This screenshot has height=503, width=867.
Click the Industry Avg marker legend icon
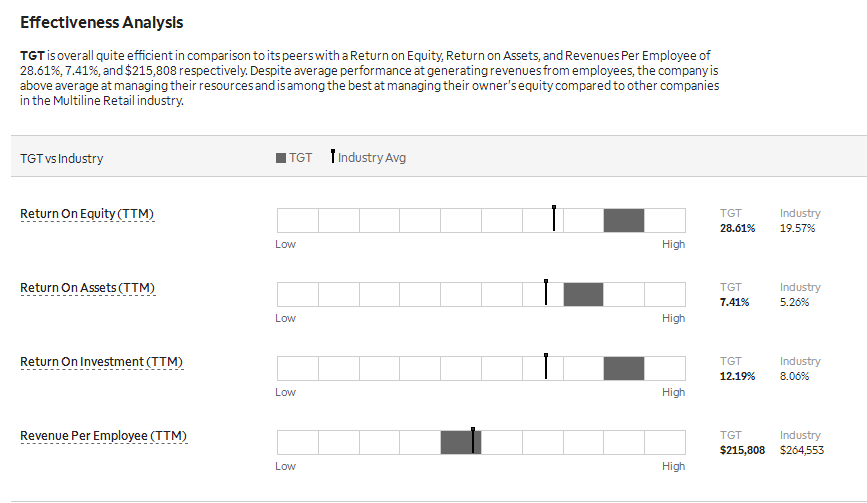coord(333,156)
